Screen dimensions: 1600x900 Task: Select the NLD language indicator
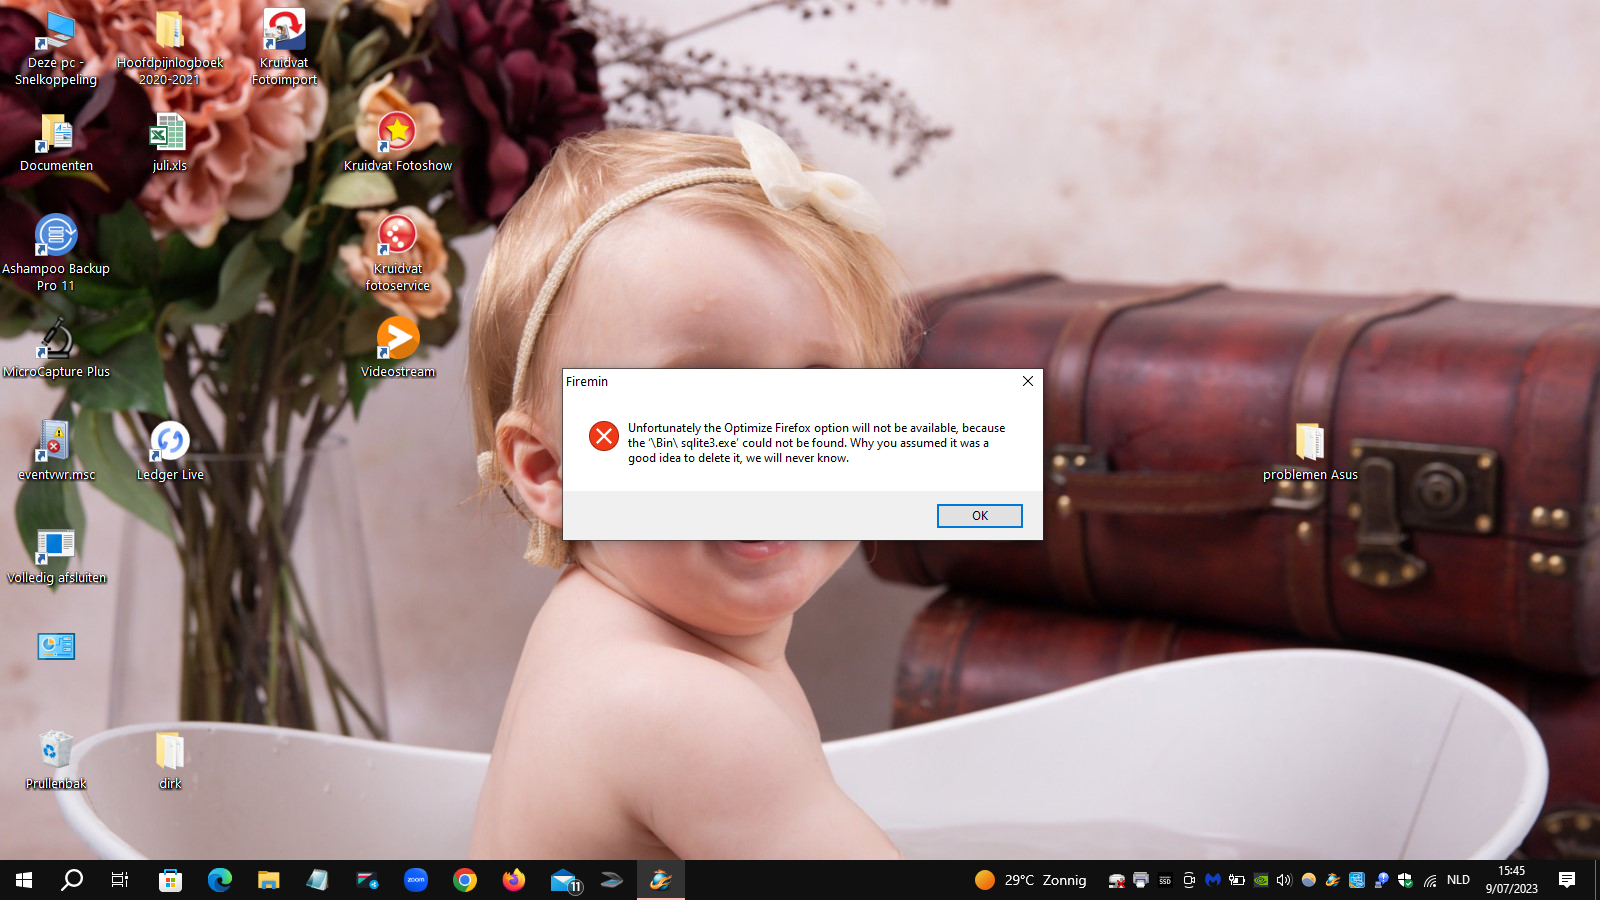point(1458,880)
